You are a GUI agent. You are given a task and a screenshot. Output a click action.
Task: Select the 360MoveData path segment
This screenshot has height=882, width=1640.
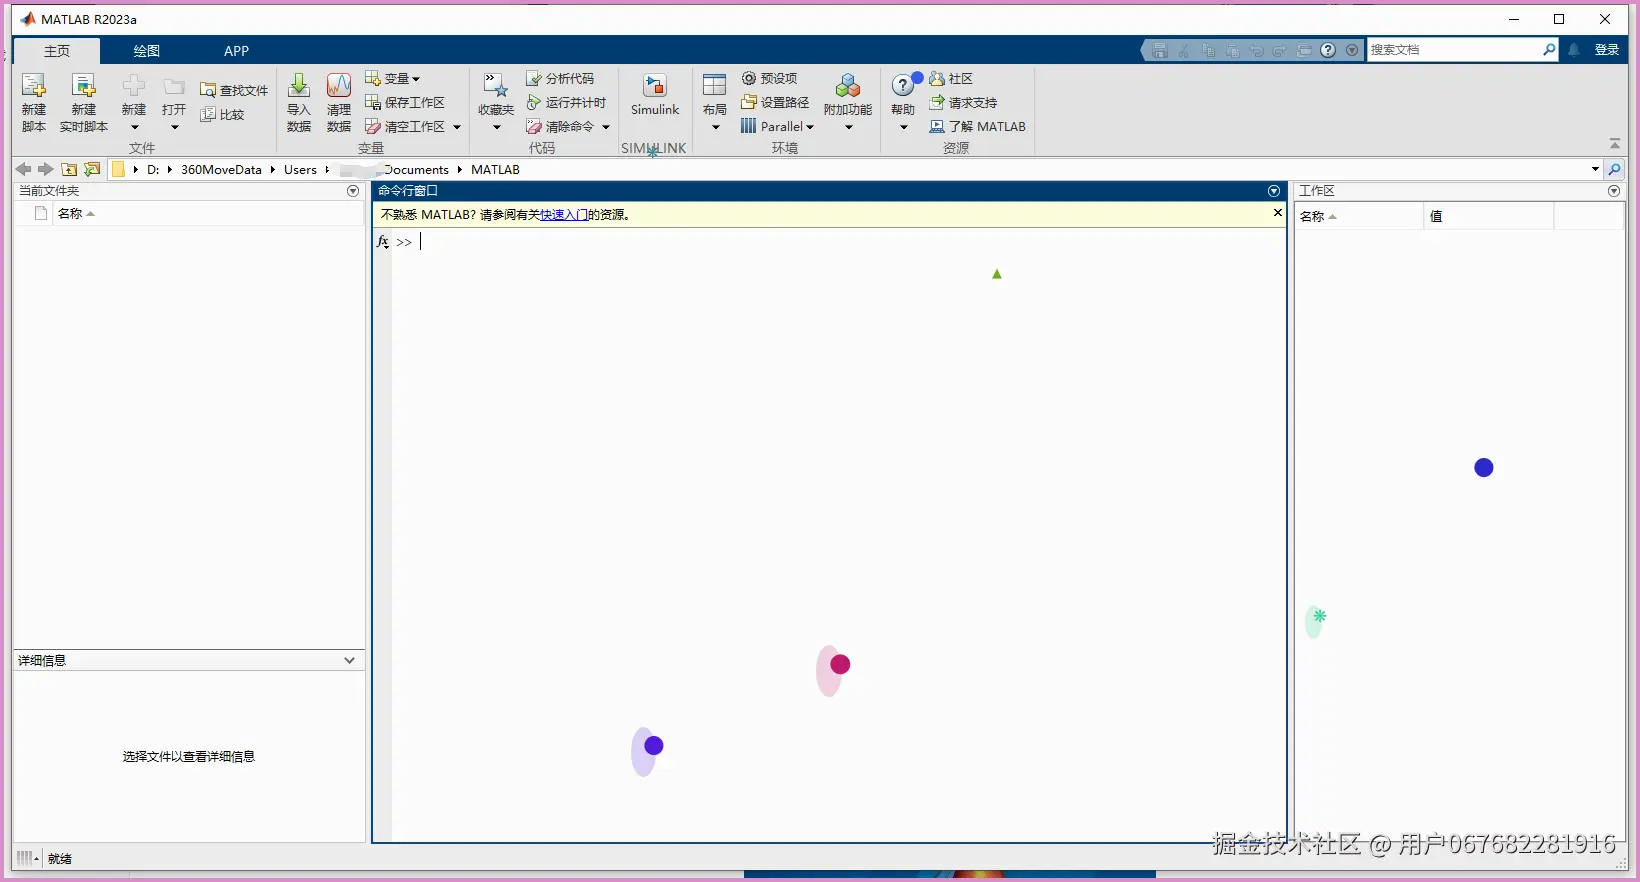click(x=221, y=170)
